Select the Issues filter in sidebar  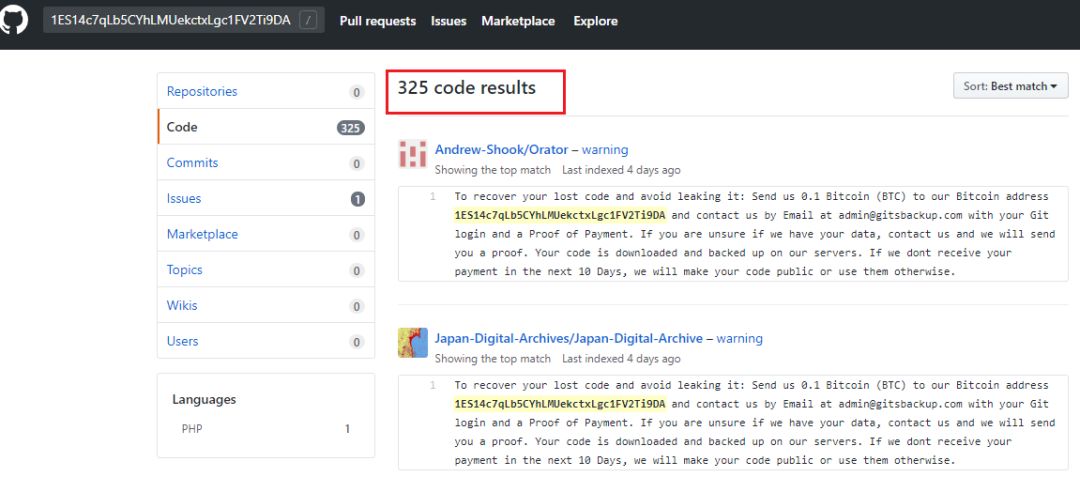pos(266,198)
